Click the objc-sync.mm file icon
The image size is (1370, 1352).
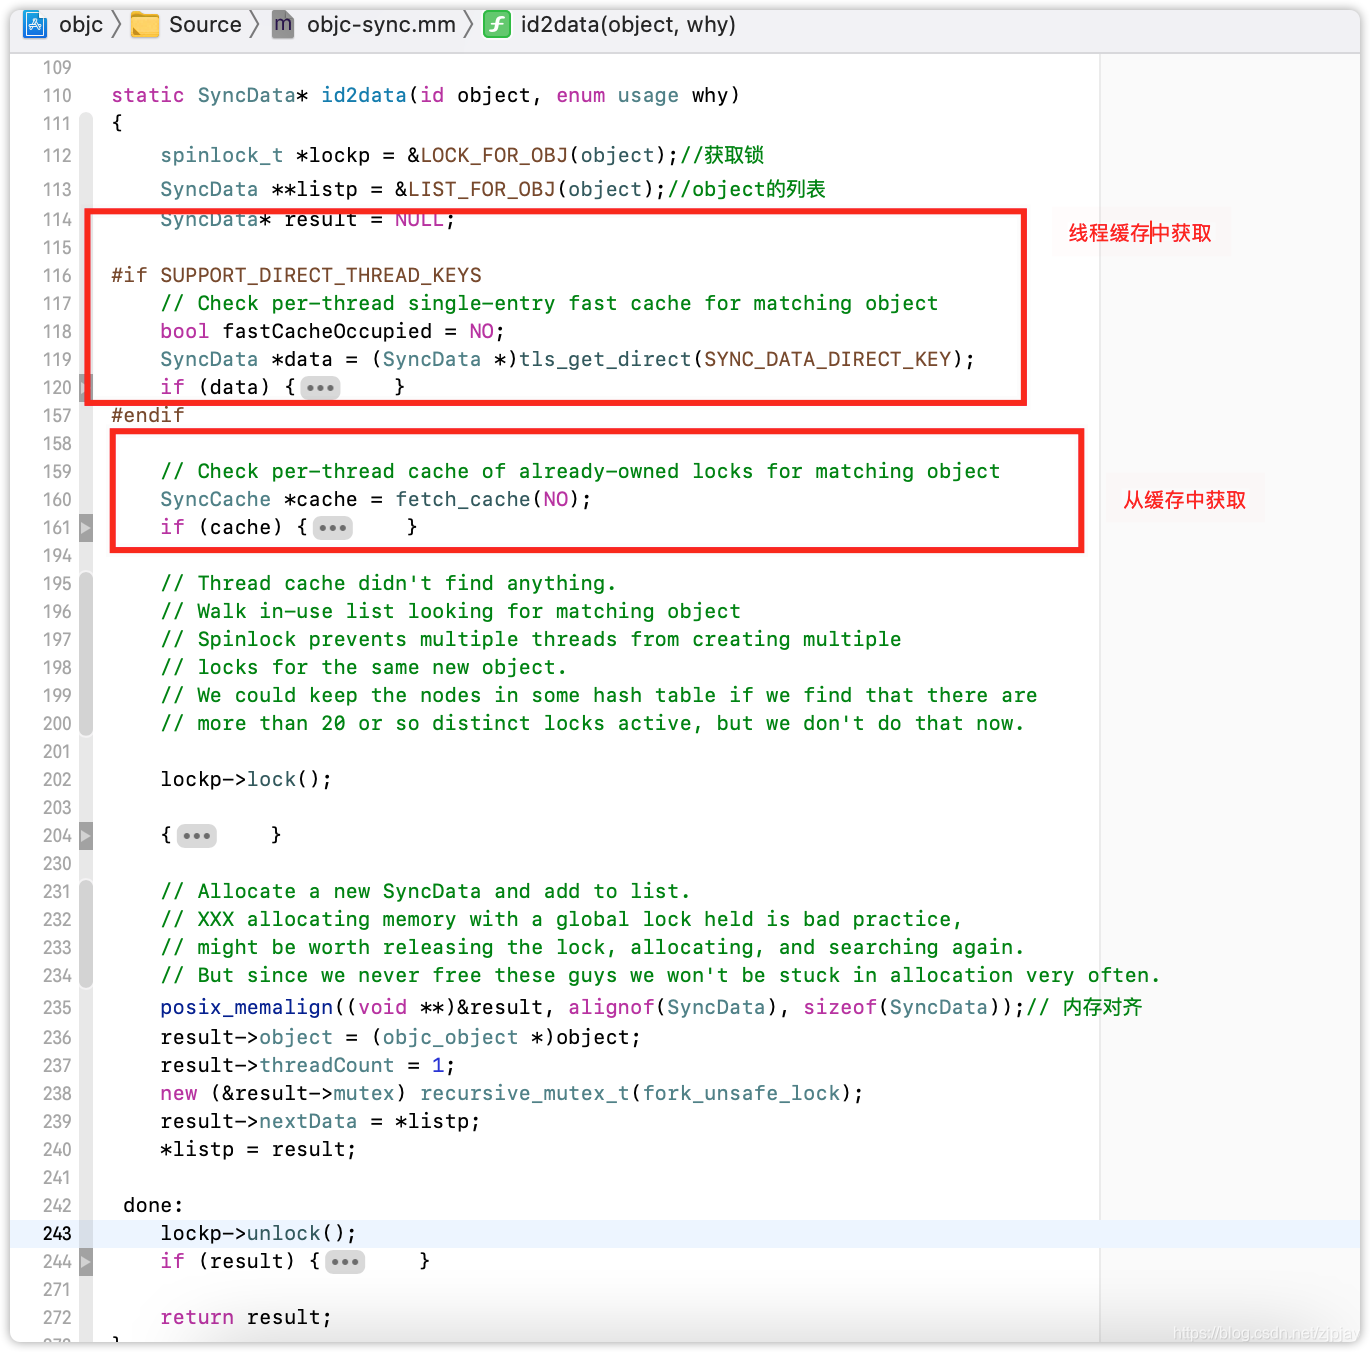(x=283, y=24)
